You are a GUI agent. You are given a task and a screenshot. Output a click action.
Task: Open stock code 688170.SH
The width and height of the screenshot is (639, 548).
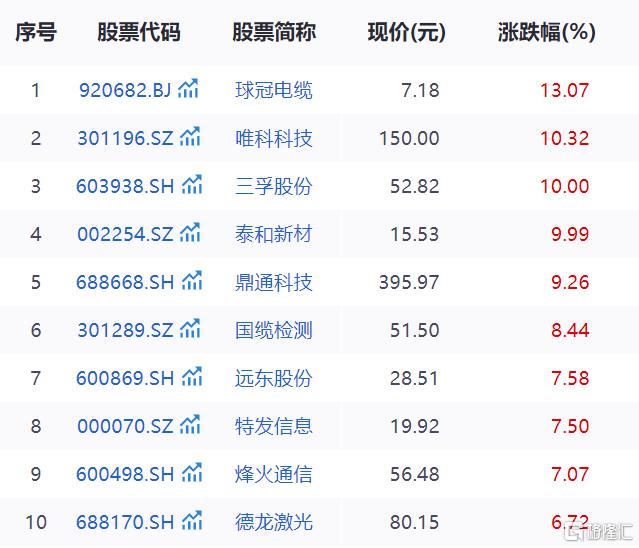tap(125, 522)
